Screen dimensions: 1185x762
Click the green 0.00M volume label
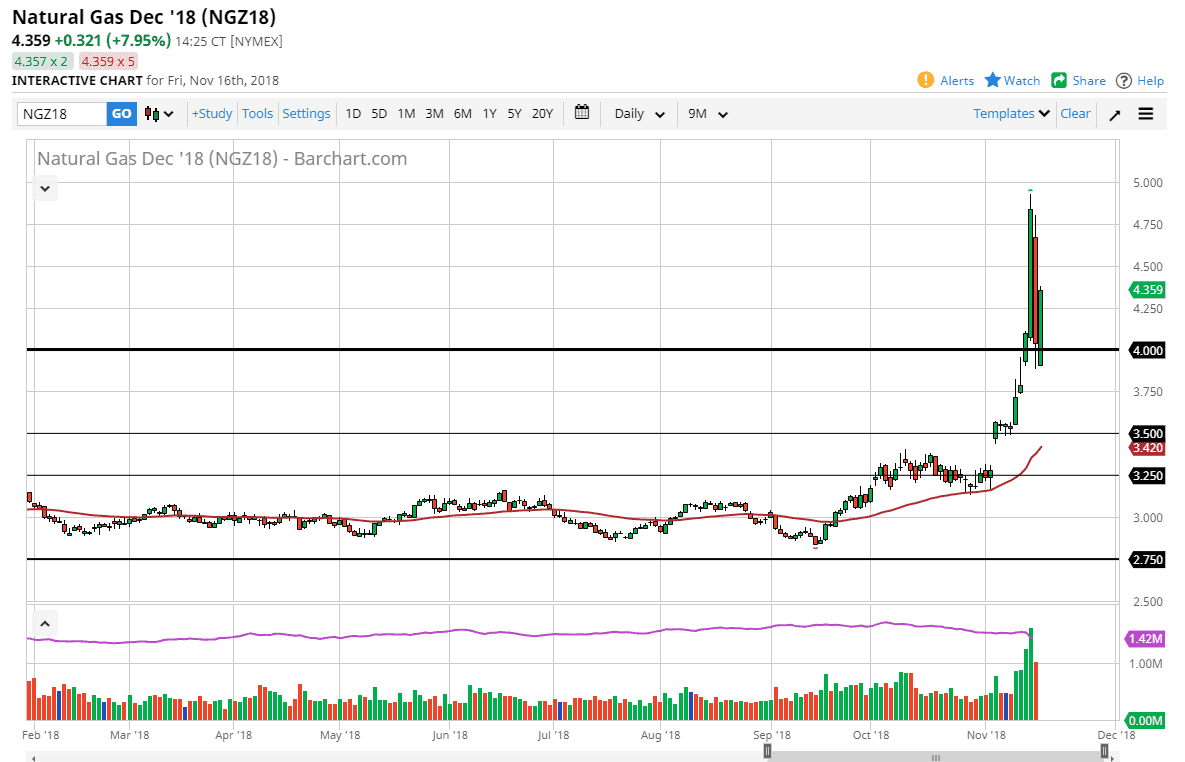pyautogui.click(x=1146, y=720)
